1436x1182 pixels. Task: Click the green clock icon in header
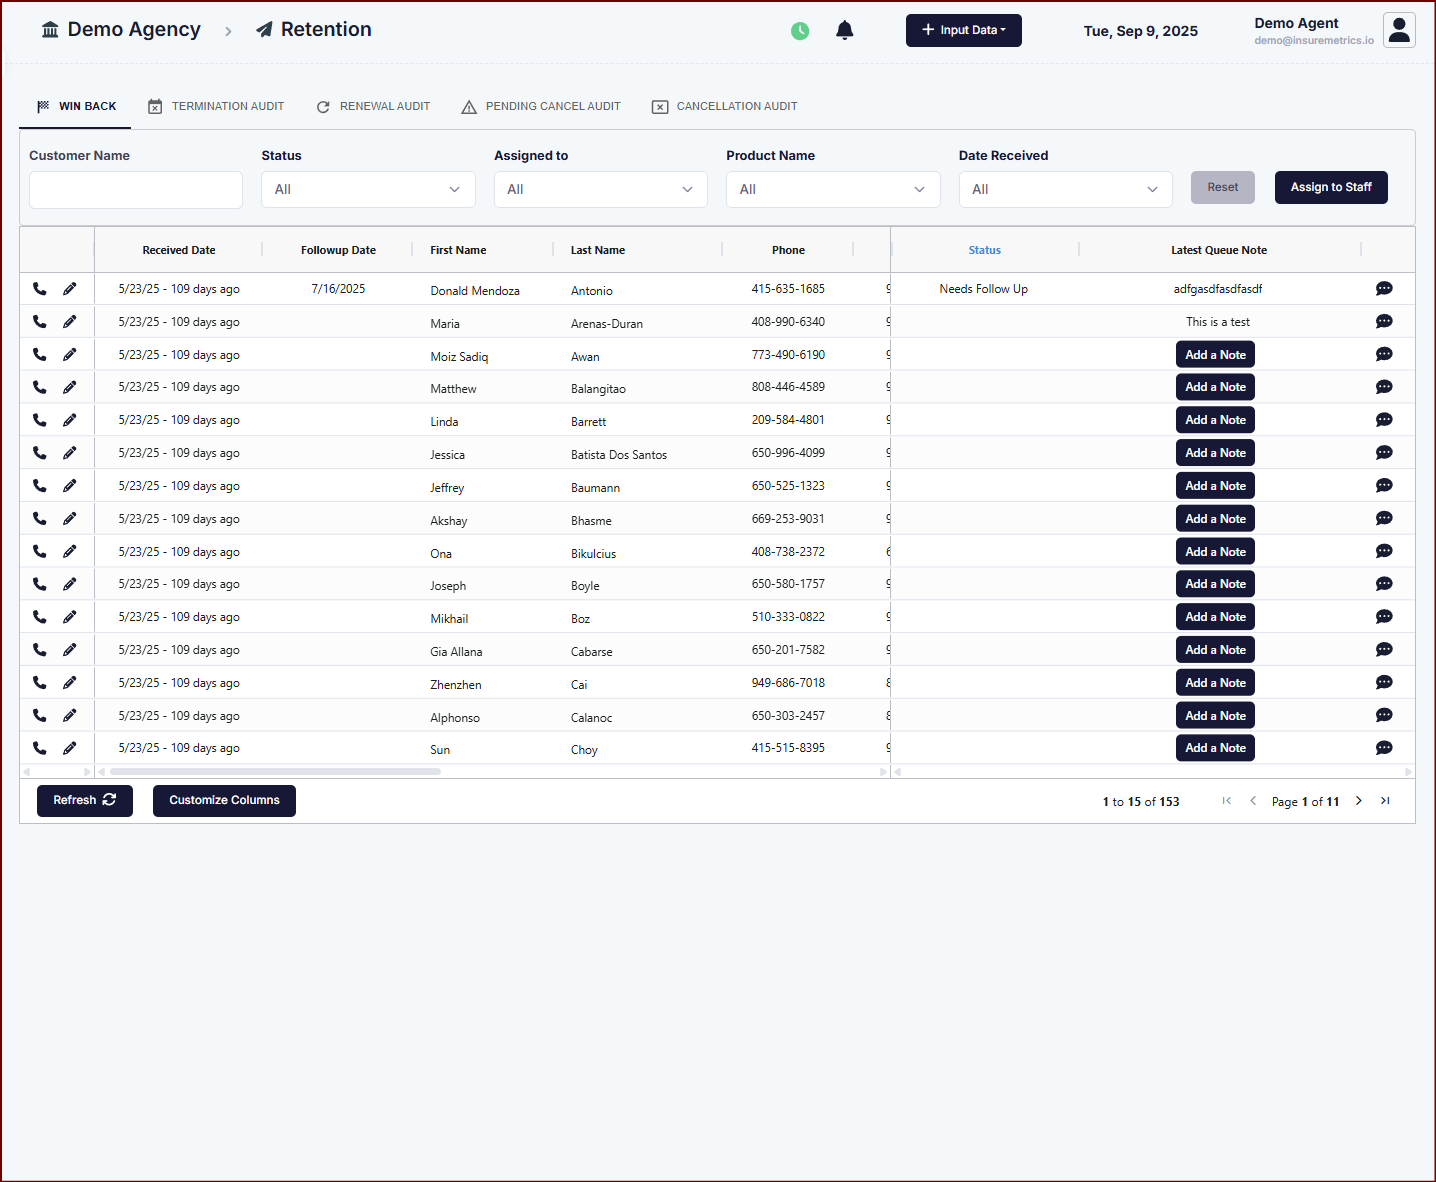[800, 31]
